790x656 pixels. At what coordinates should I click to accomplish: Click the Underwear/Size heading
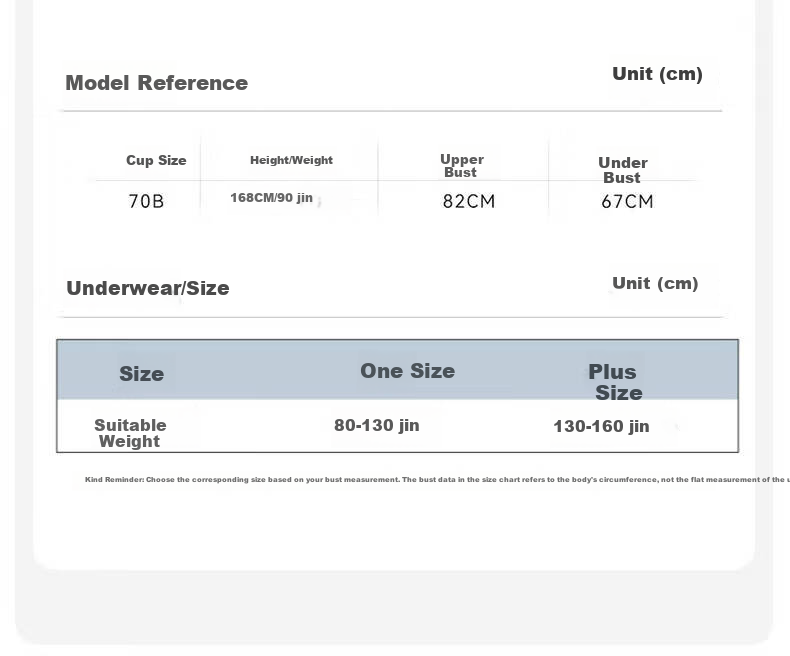148,288
